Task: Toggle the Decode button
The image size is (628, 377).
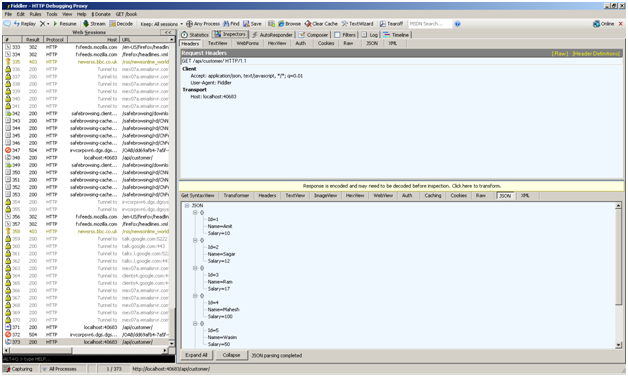Action: pyautogui.click(x=121, y=24)
